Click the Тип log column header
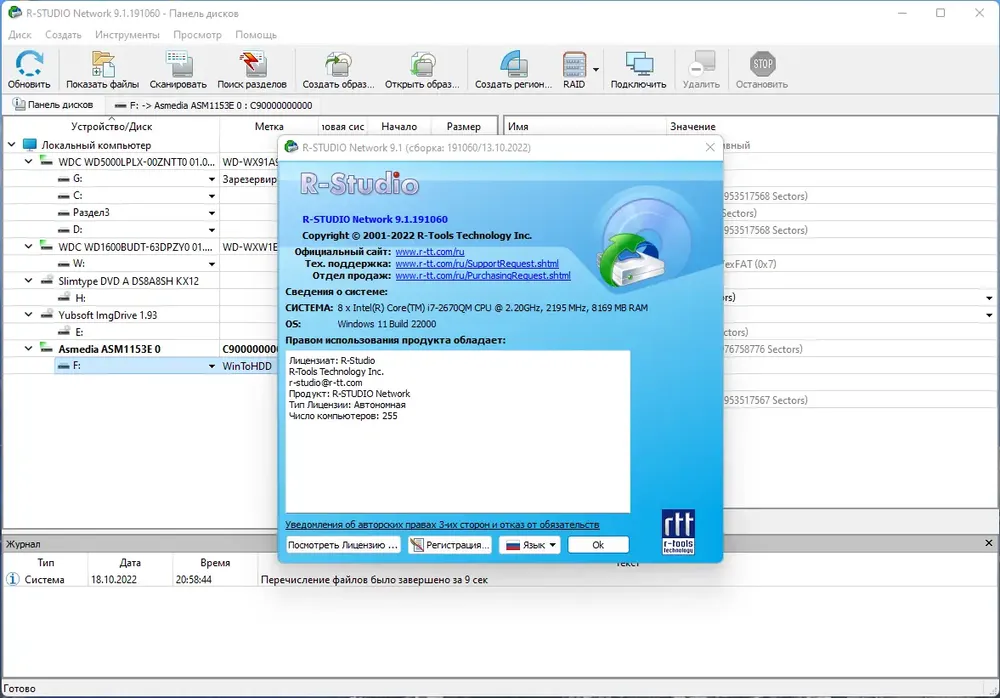 pyautogui.click(x=45, y=563)
